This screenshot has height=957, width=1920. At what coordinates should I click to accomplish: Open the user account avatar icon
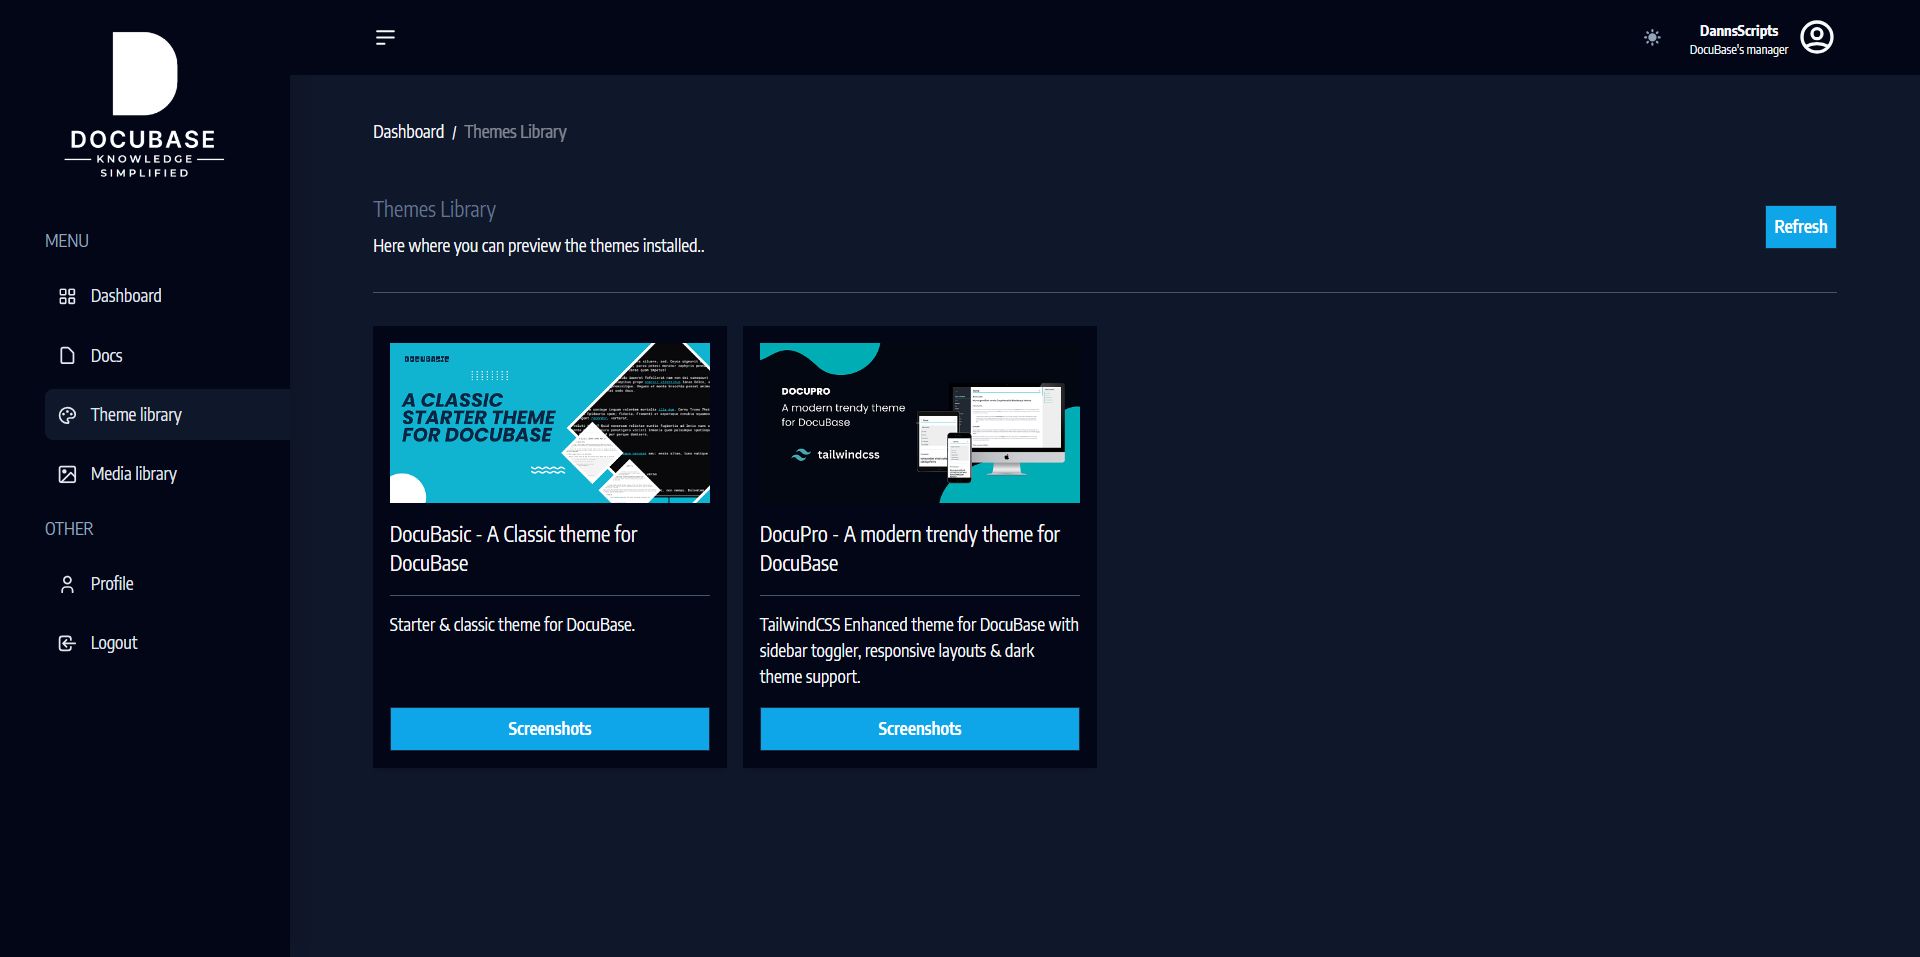1817,38
